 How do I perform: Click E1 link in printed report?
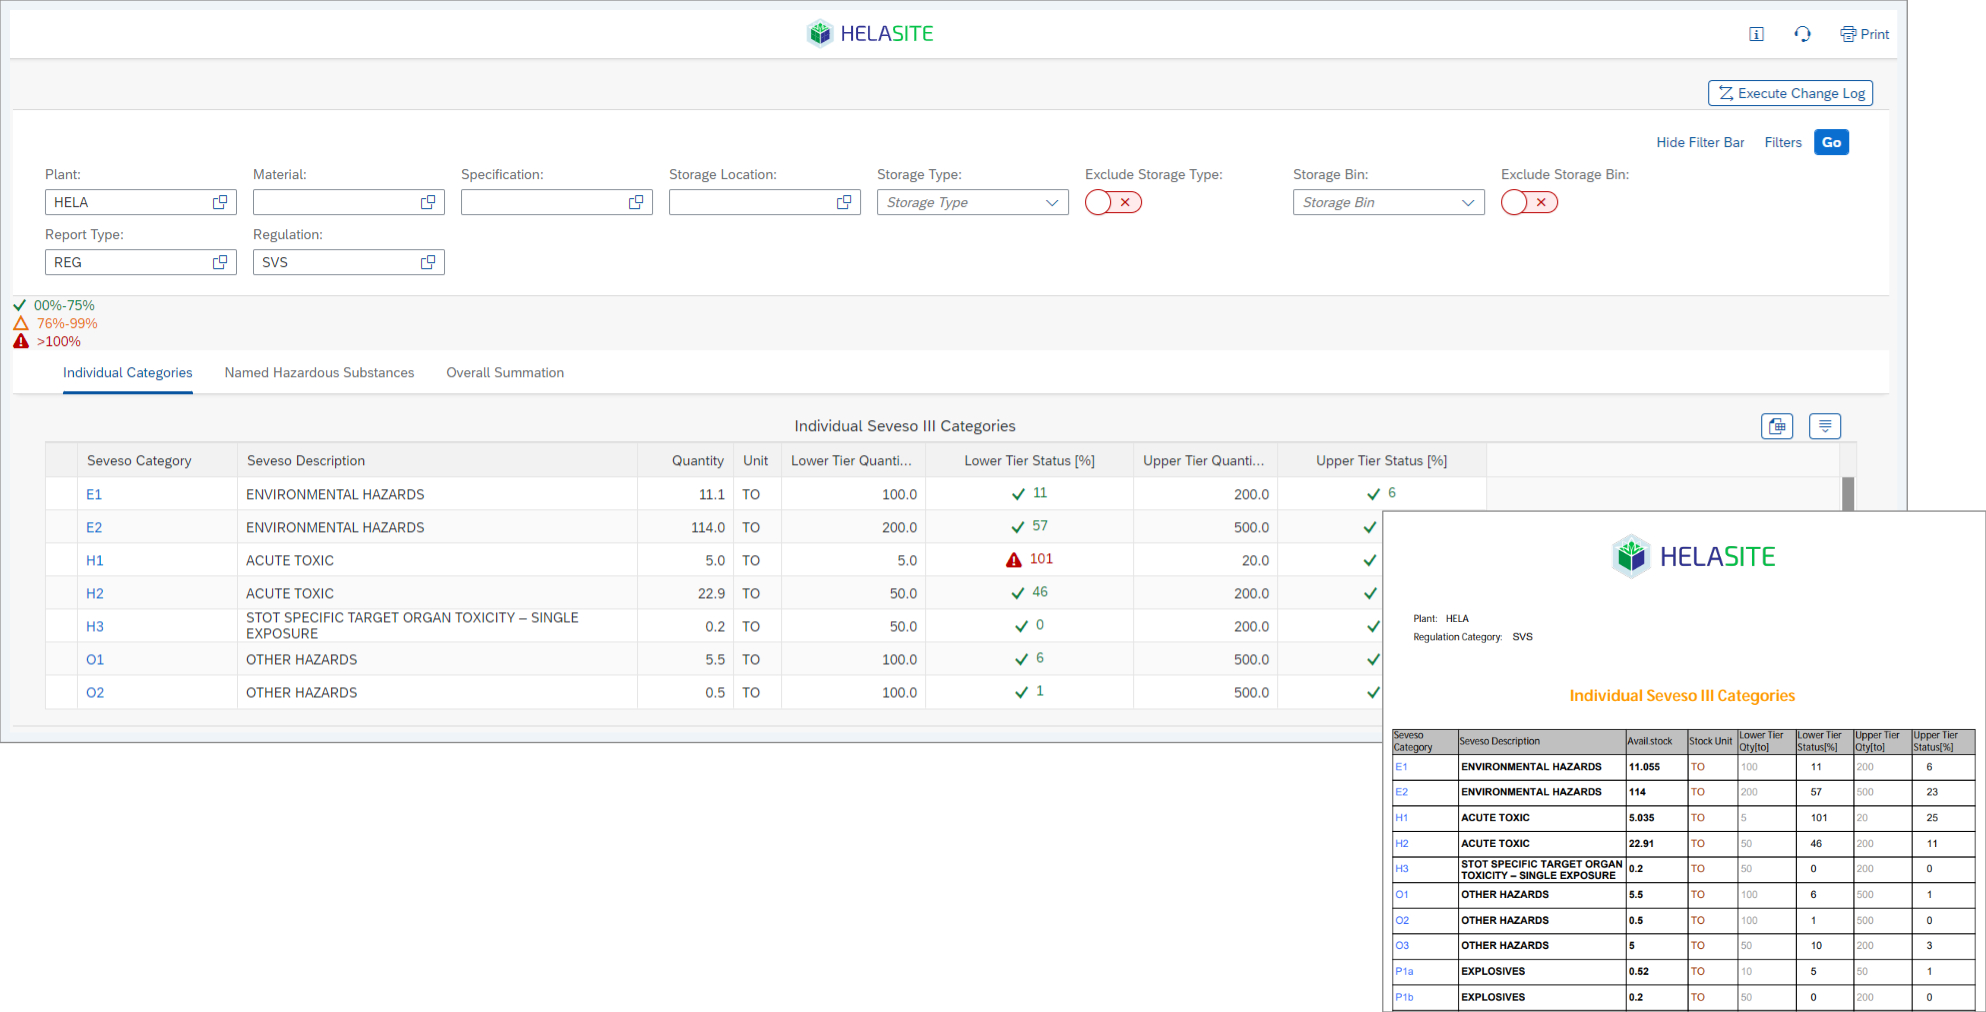pos(1401,767)
